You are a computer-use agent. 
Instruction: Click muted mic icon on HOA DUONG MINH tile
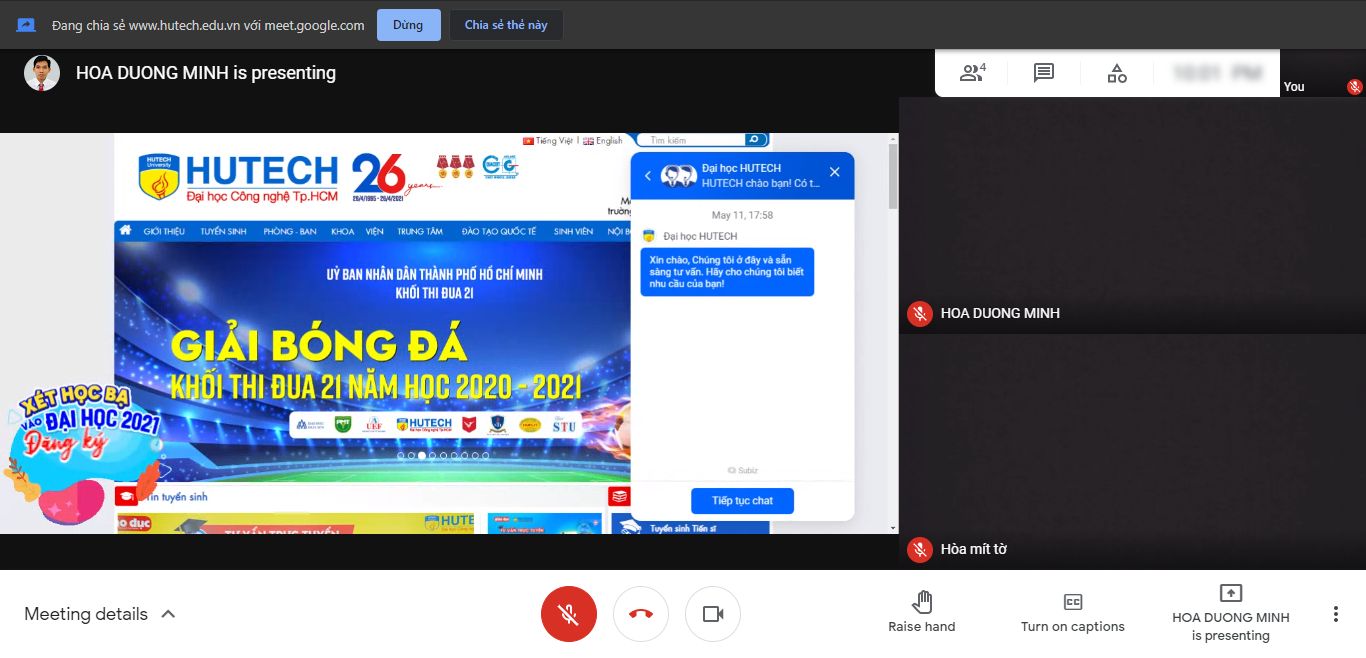pos(920,313)
